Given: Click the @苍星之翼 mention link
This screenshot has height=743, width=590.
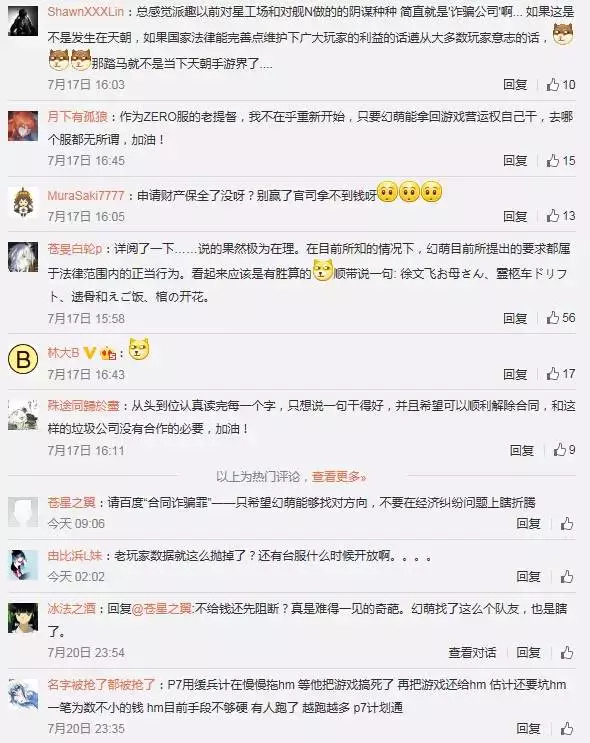Looking at the screenshot, I should point(162,608).
